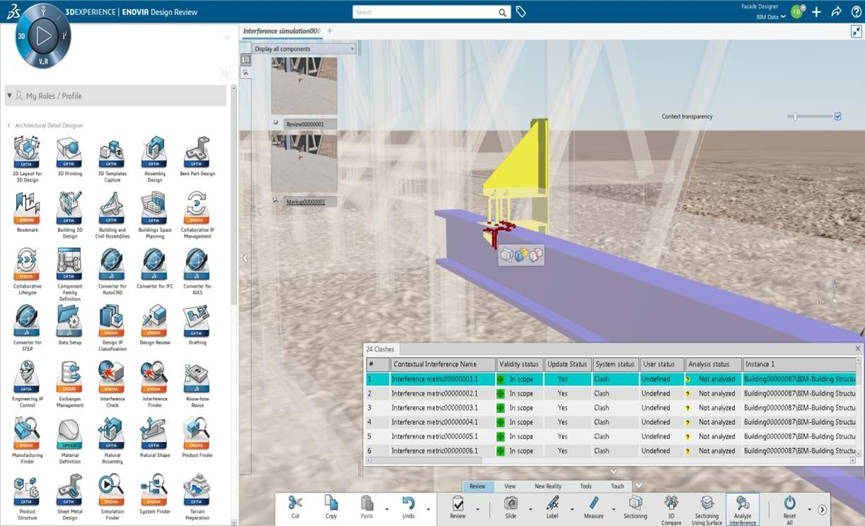Expand the Slide tool dropdown arrow
Viewport: 865px width, 526px height.
[531, 509]
